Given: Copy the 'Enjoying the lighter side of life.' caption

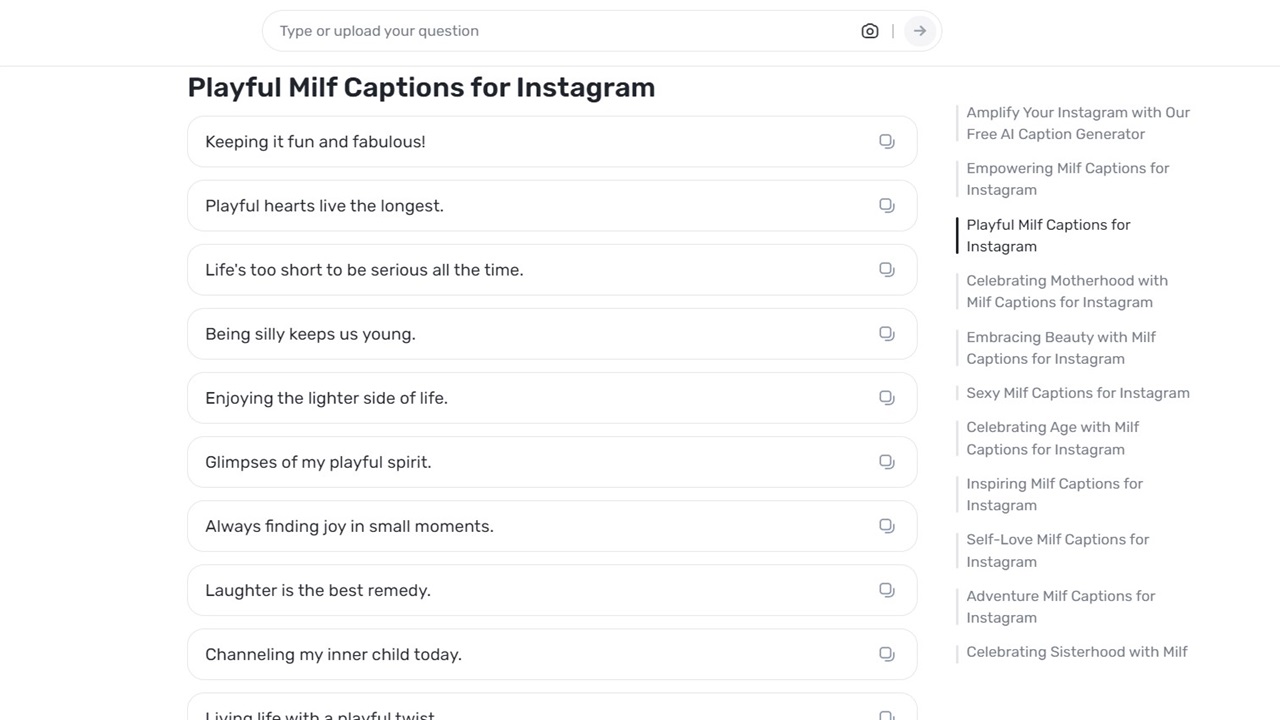Looking at the screenshot, I should click(x=886, y=397).
